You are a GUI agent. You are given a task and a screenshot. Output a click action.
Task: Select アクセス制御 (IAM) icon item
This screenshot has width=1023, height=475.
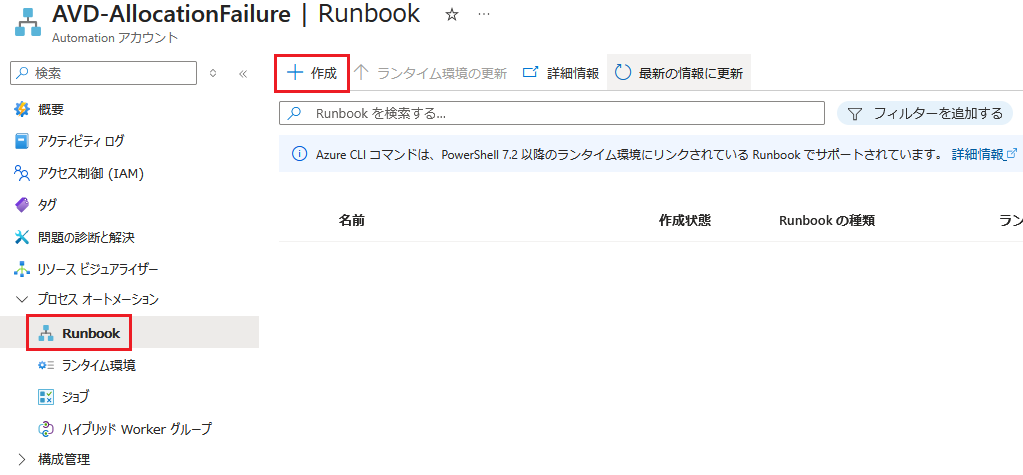pos(22,173)
